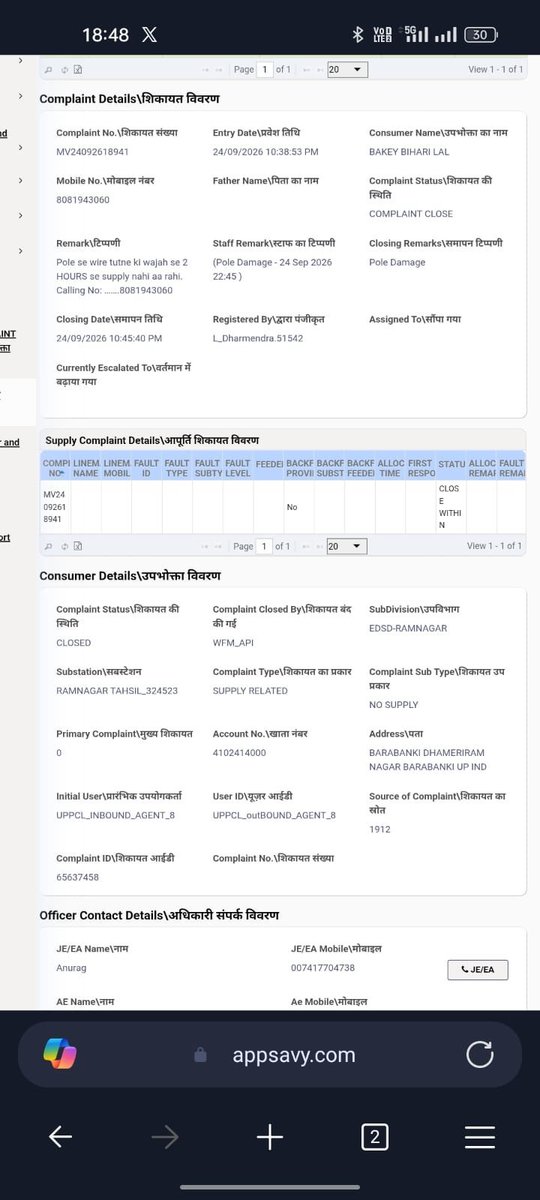The image size is (540, 1200).
Task: Click page number field above Complaint Details
Action: 265,69
